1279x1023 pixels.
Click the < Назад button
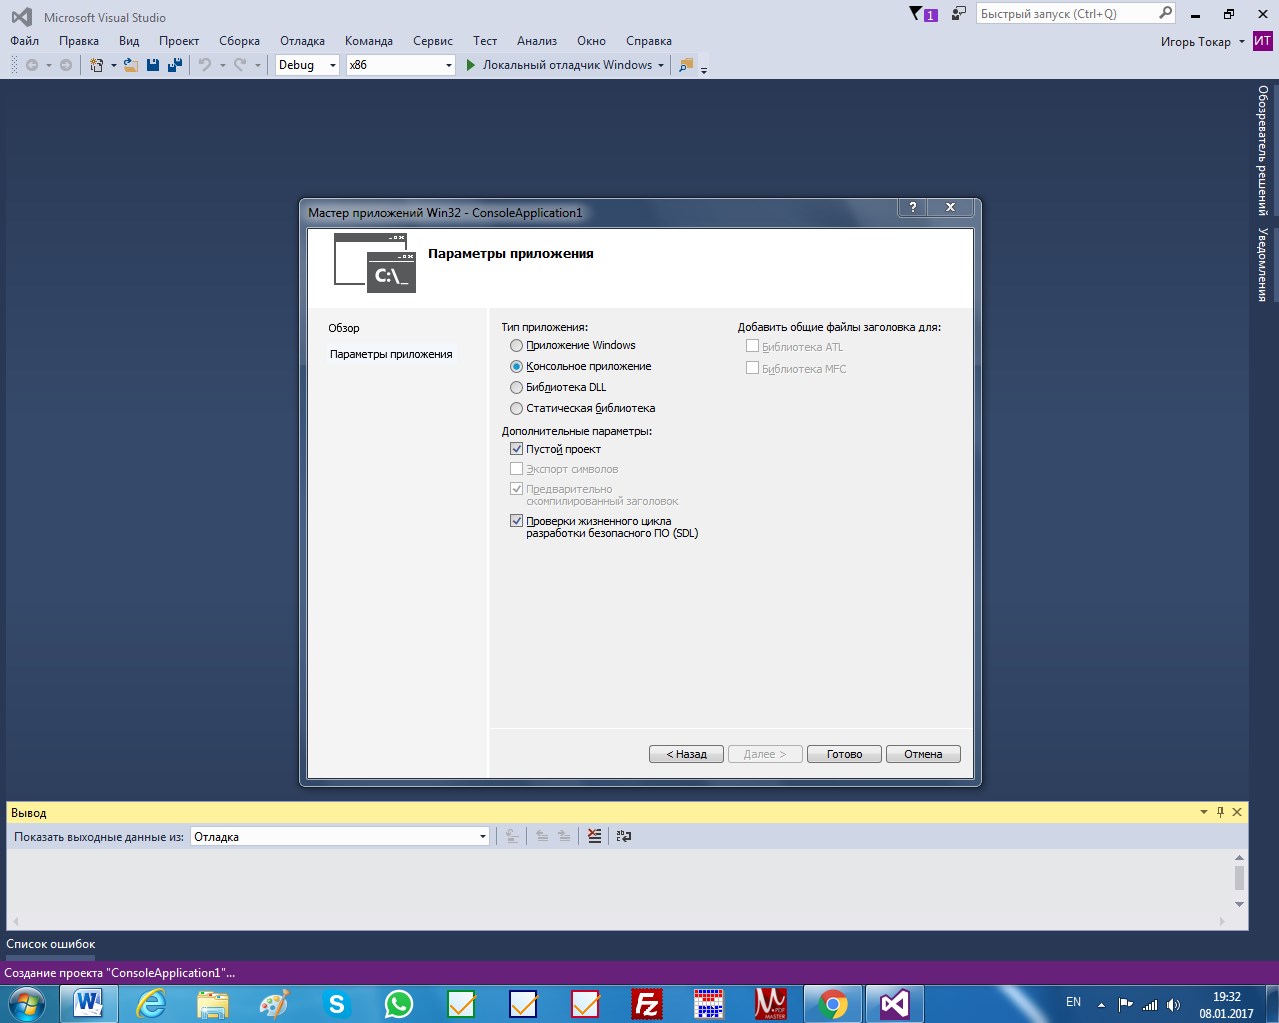686,754
